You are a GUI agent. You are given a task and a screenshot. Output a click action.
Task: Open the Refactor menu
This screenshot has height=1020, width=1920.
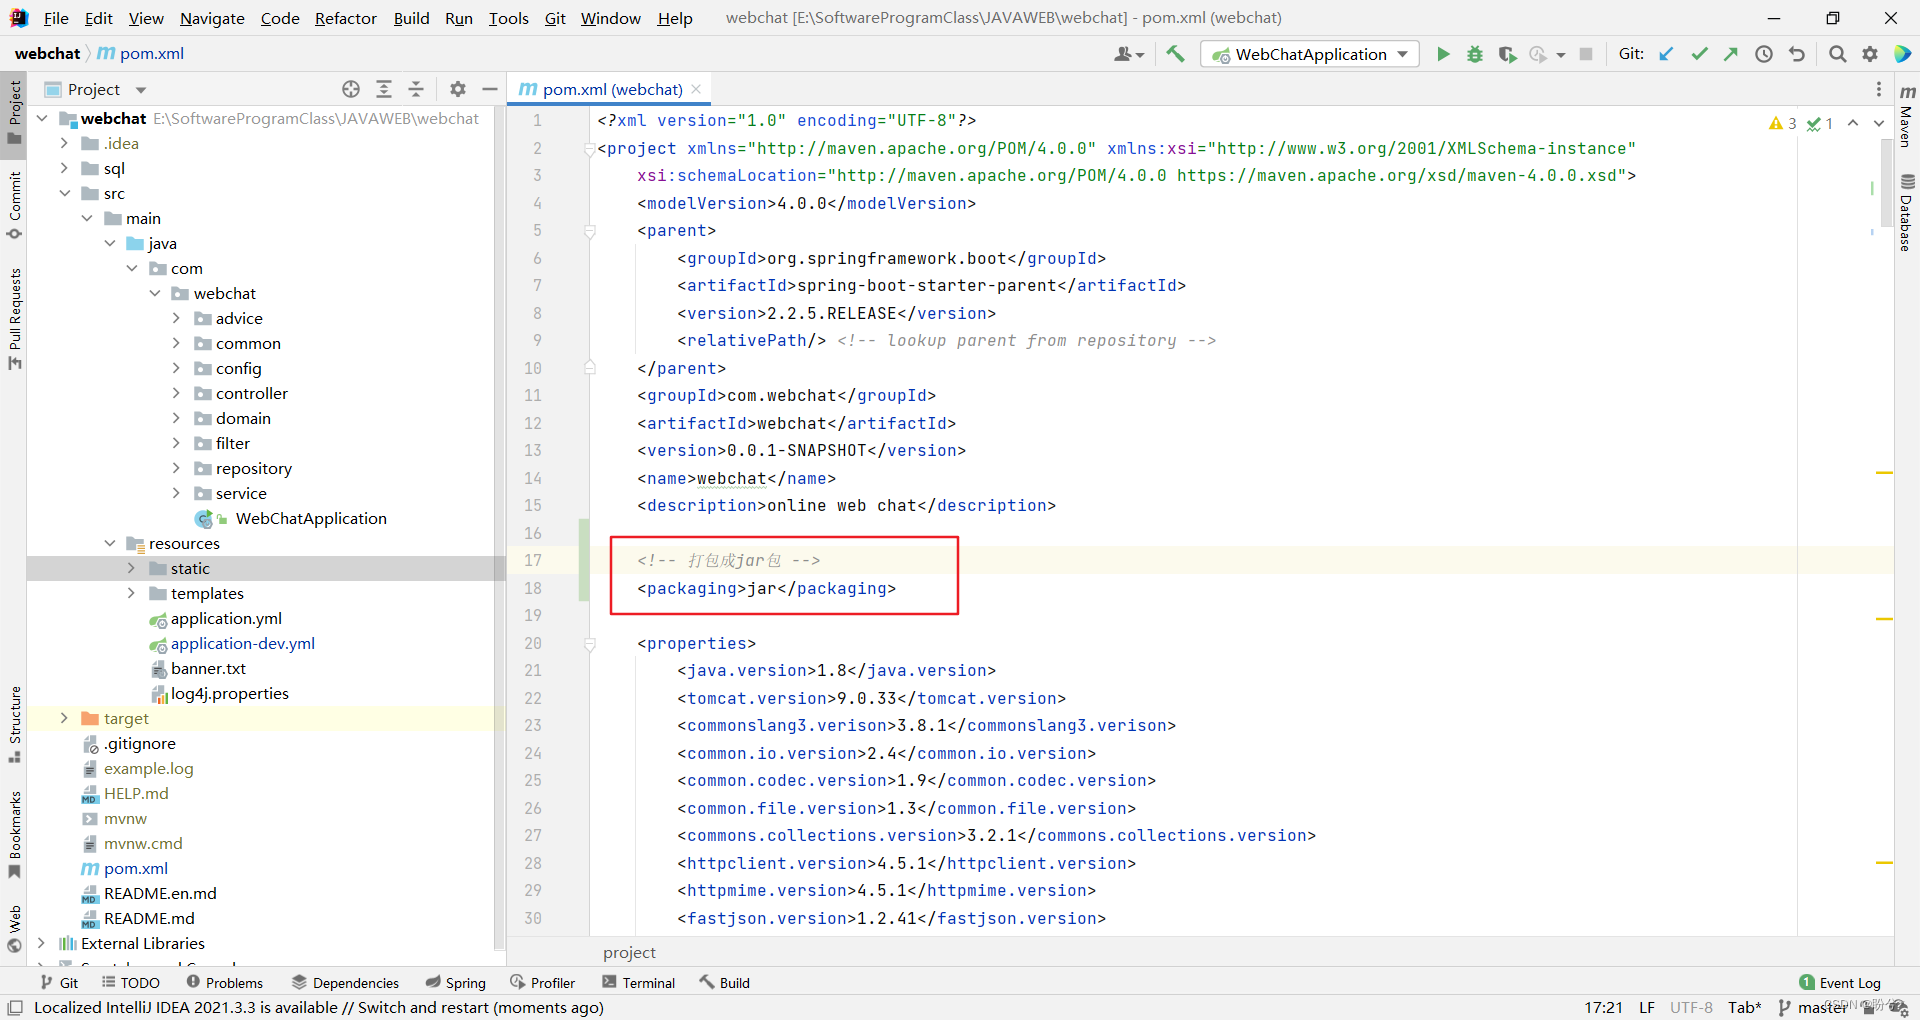coord(346,18)
